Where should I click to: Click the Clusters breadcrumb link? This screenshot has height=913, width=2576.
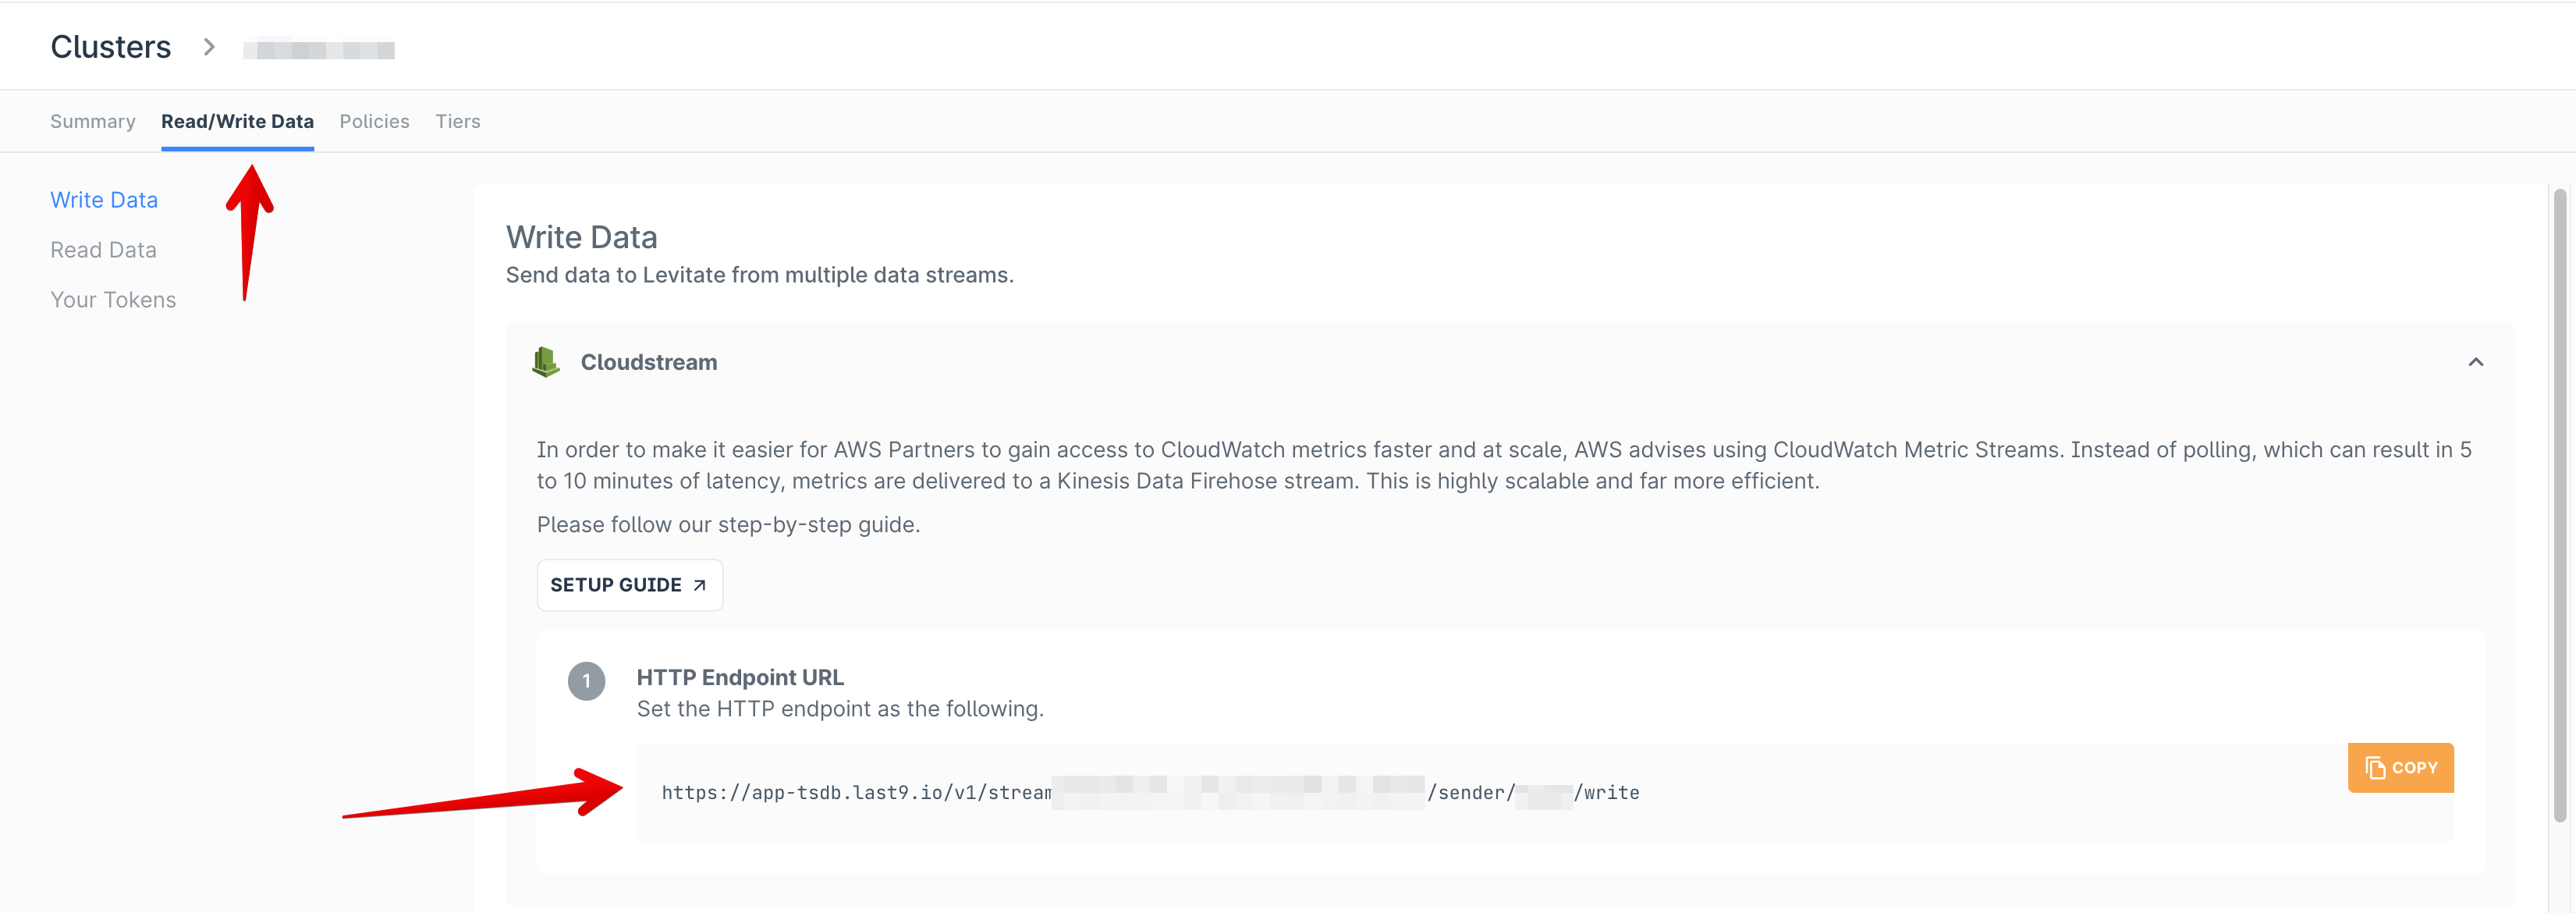pos(111,47)
